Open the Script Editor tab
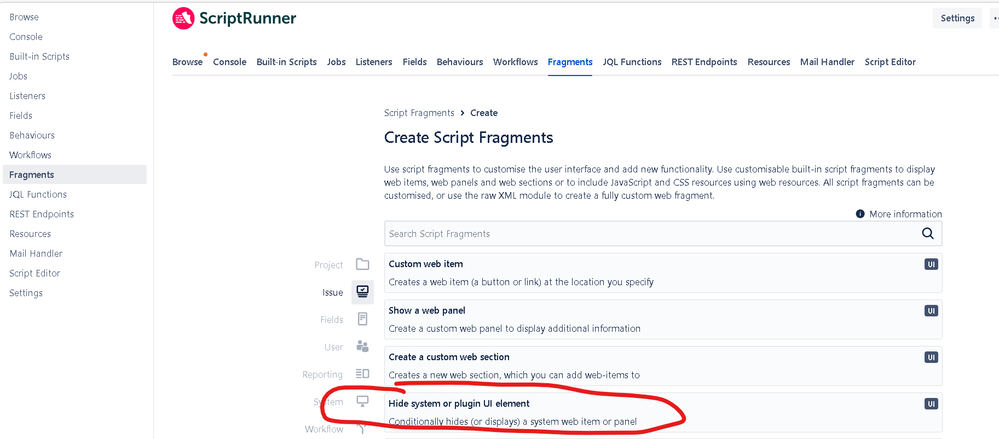This screenshot has width=999, height=439. [890, 62]
